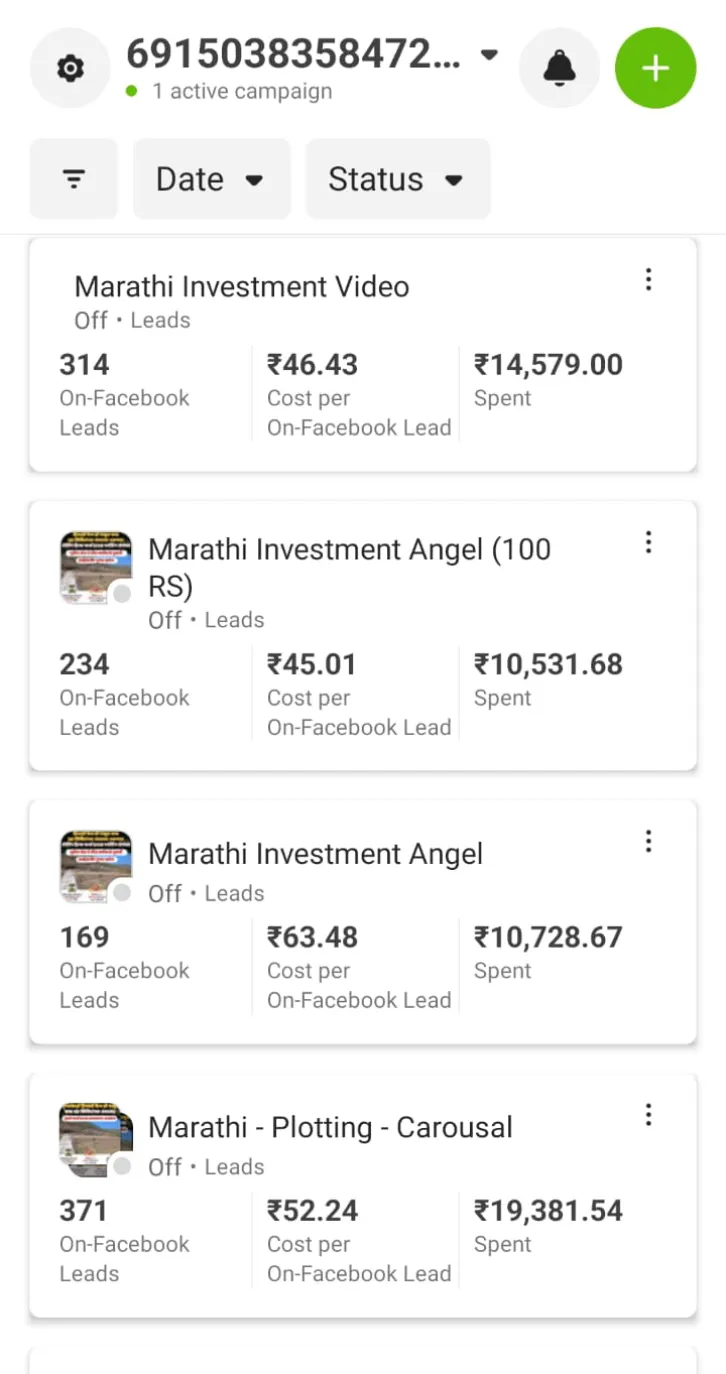Tap the green plus create button
726x1374 pixels.
tap(655, 68)
